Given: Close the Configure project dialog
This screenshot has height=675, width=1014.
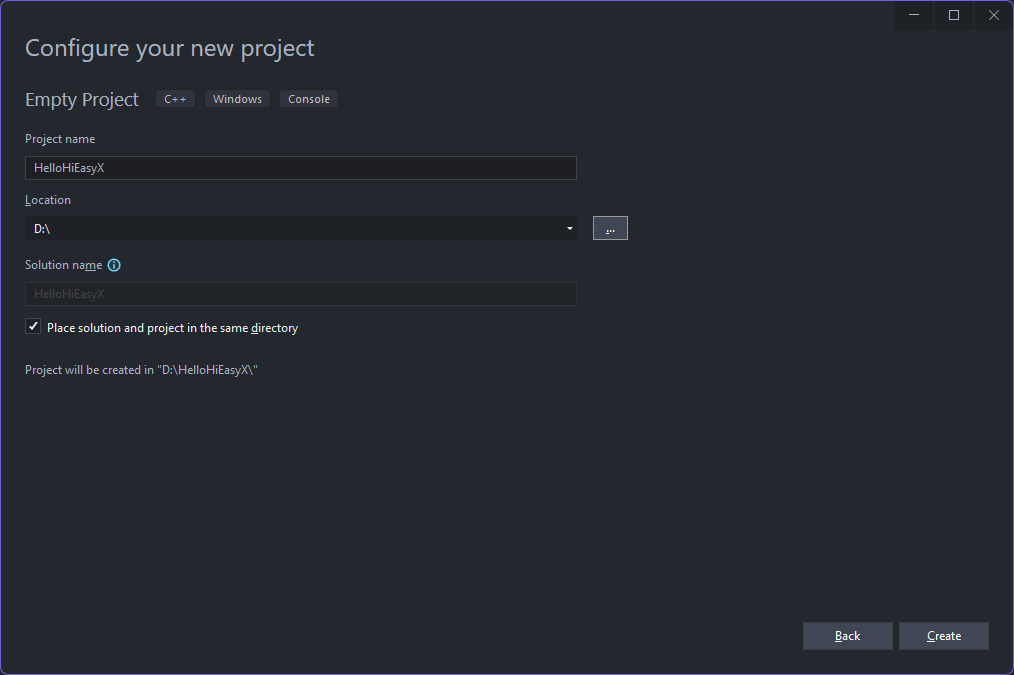Looking at the screenshot, I should 993,15.
